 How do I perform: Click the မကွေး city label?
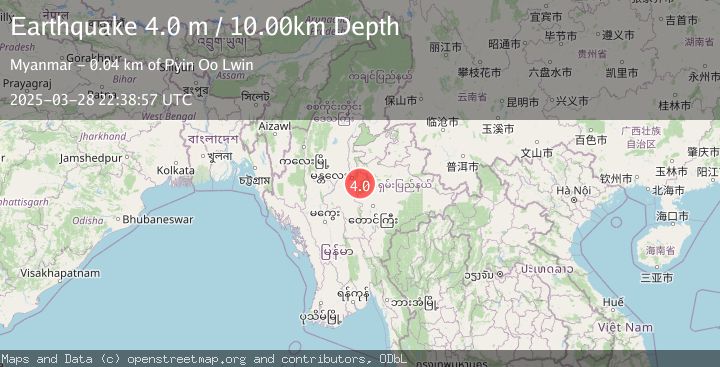tap(325, 214)
